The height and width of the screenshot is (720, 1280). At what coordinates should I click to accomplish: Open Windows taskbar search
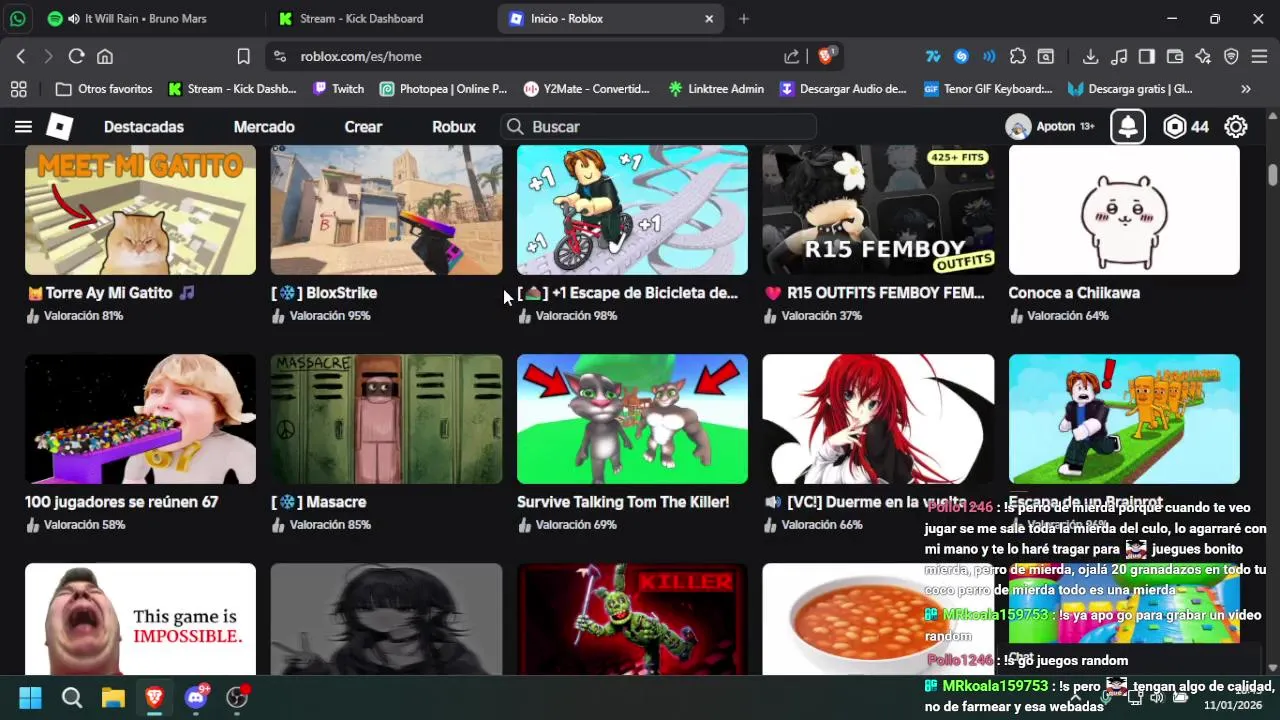coord(72,697)
